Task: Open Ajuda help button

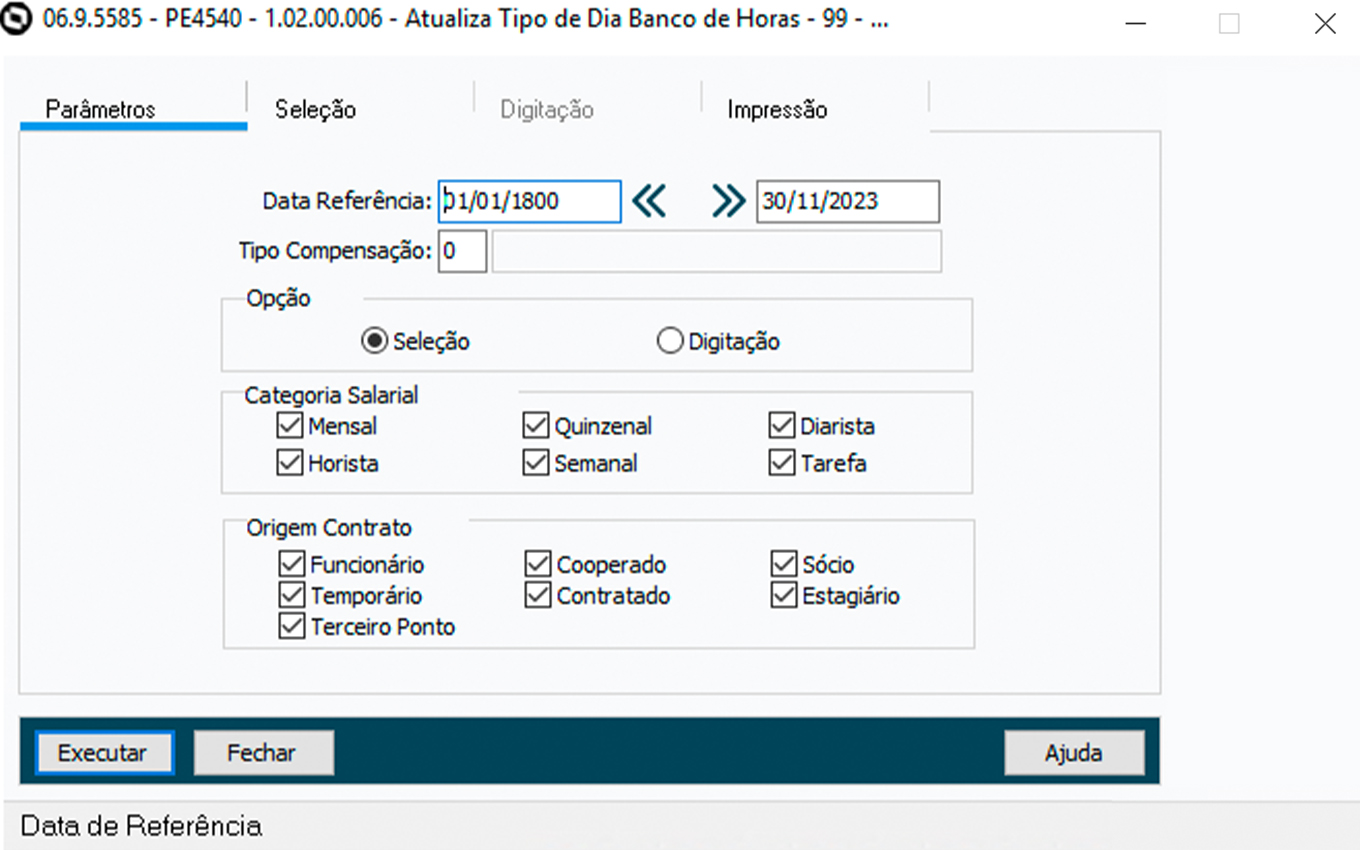Action: pos(1073,753)
